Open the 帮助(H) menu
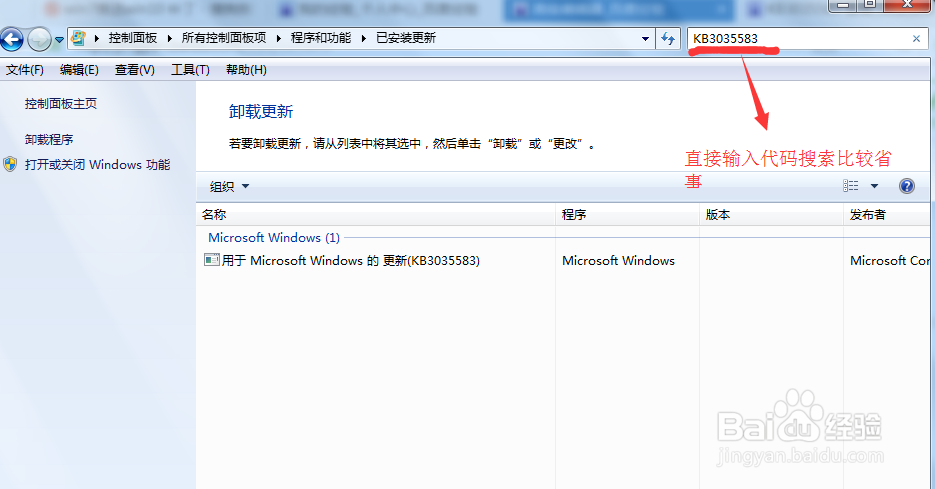 coord(246,70)
